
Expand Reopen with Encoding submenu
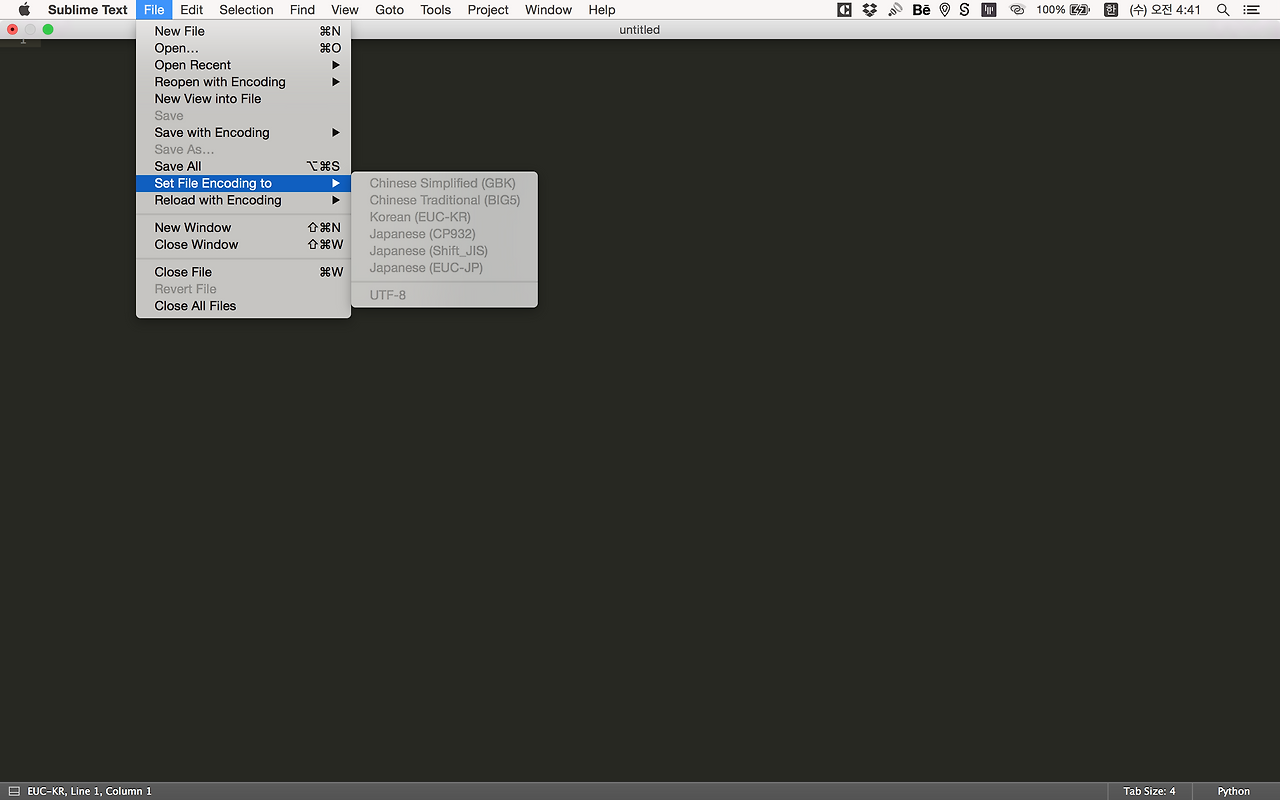click(244, 82)
